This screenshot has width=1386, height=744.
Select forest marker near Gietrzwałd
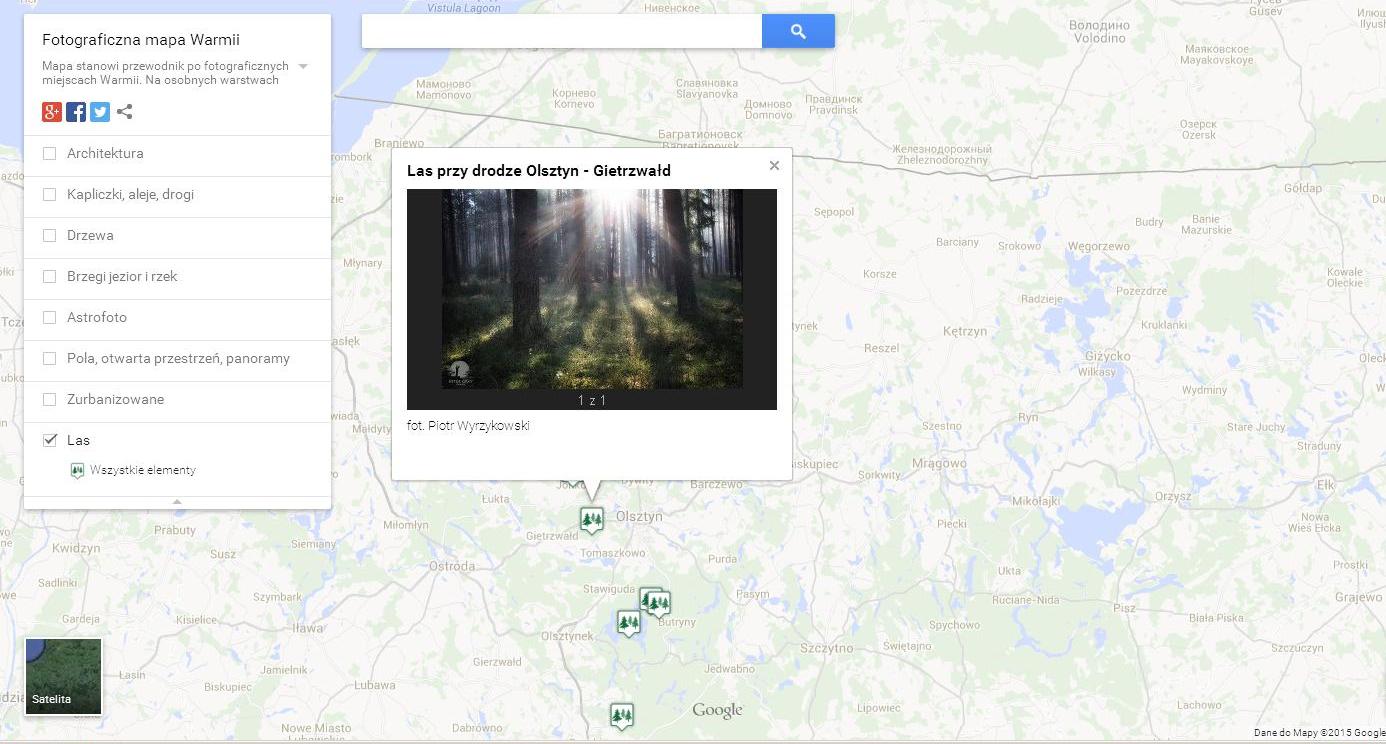pos(592,519)
